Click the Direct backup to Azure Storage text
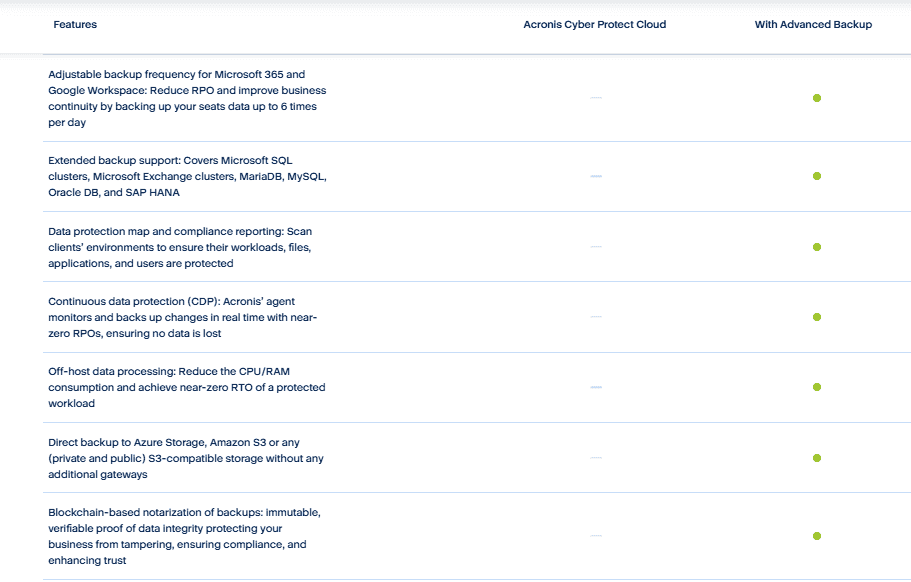 click(x=186, y=458)
